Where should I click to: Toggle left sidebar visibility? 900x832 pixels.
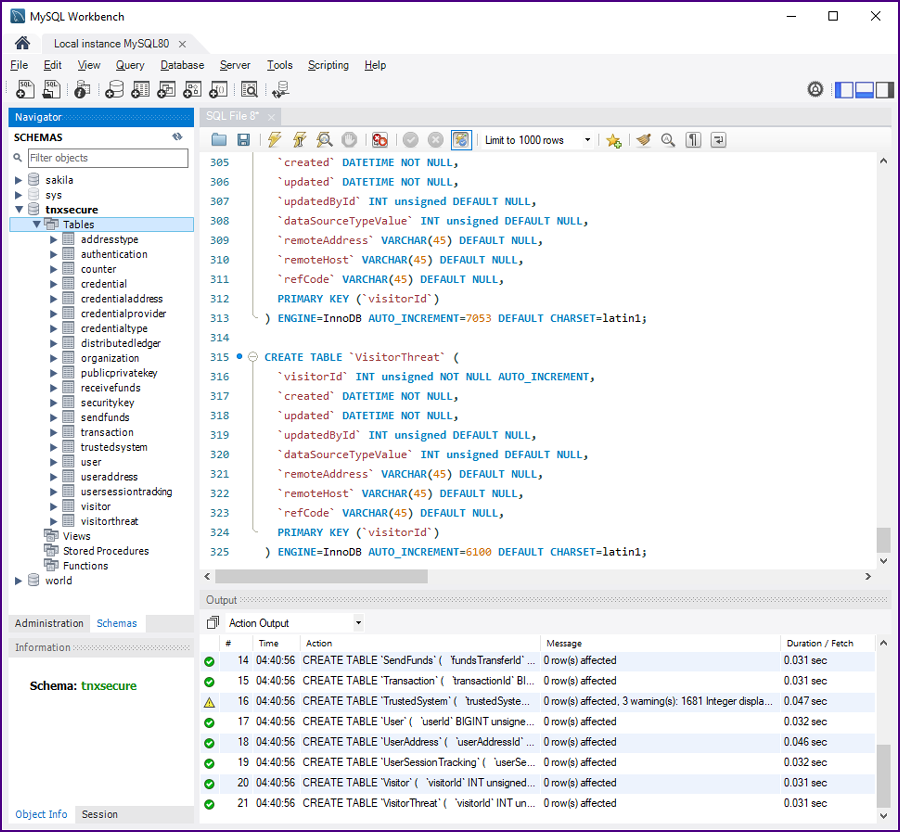844,90
